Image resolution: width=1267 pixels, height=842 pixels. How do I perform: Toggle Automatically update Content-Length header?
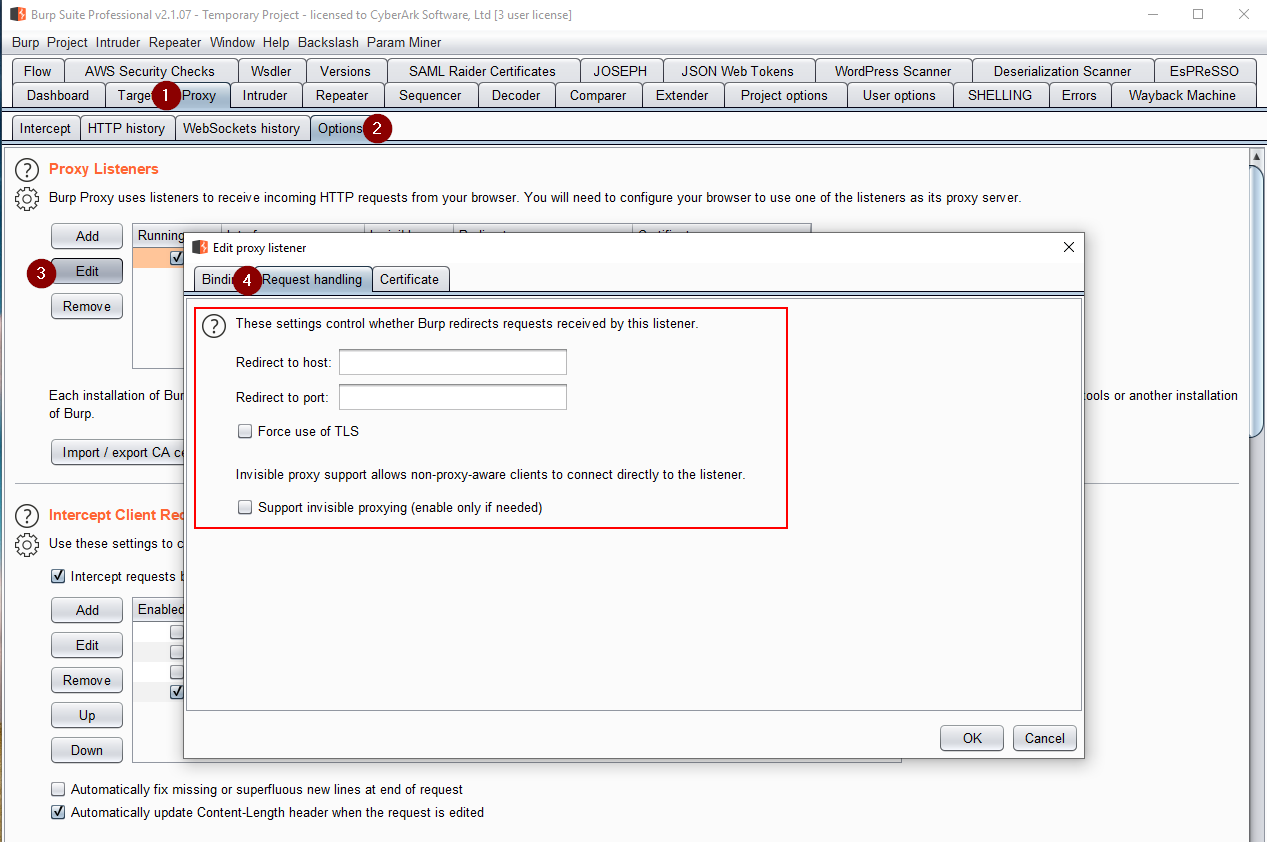pyautogui.click(x=58, y=813)
